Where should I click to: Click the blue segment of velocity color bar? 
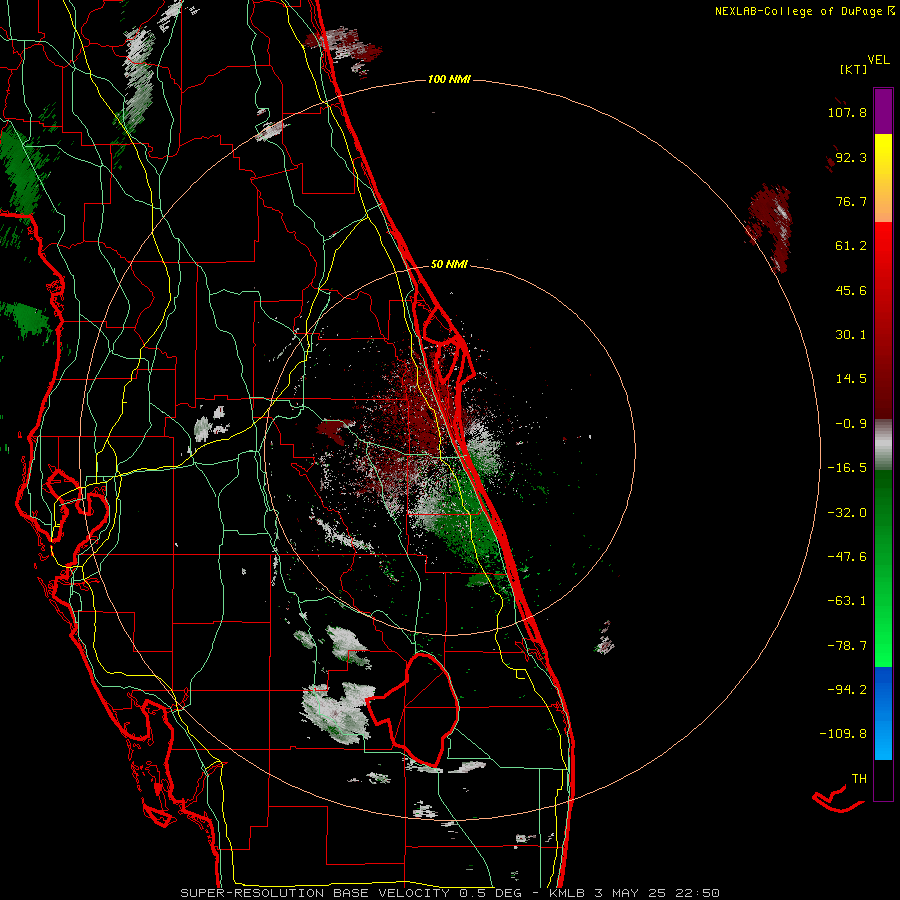point(883,713)
